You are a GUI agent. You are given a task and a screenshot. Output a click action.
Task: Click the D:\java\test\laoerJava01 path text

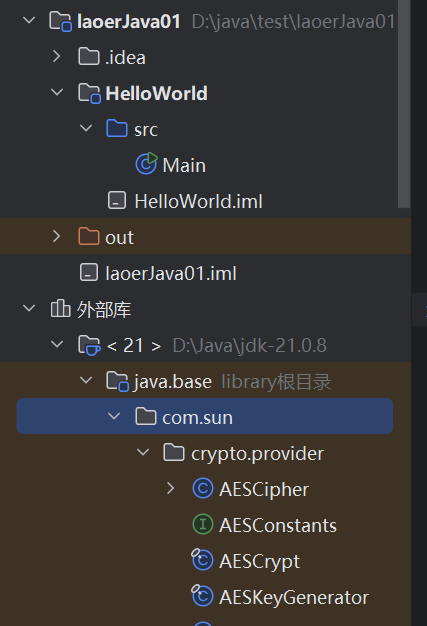[x=293, y=21]
